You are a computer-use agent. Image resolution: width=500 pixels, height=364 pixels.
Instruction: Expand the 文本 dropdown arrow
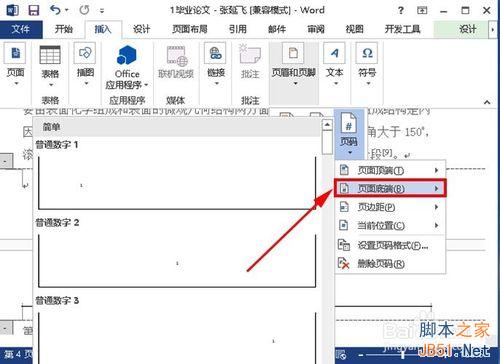(x=336, y=83)
